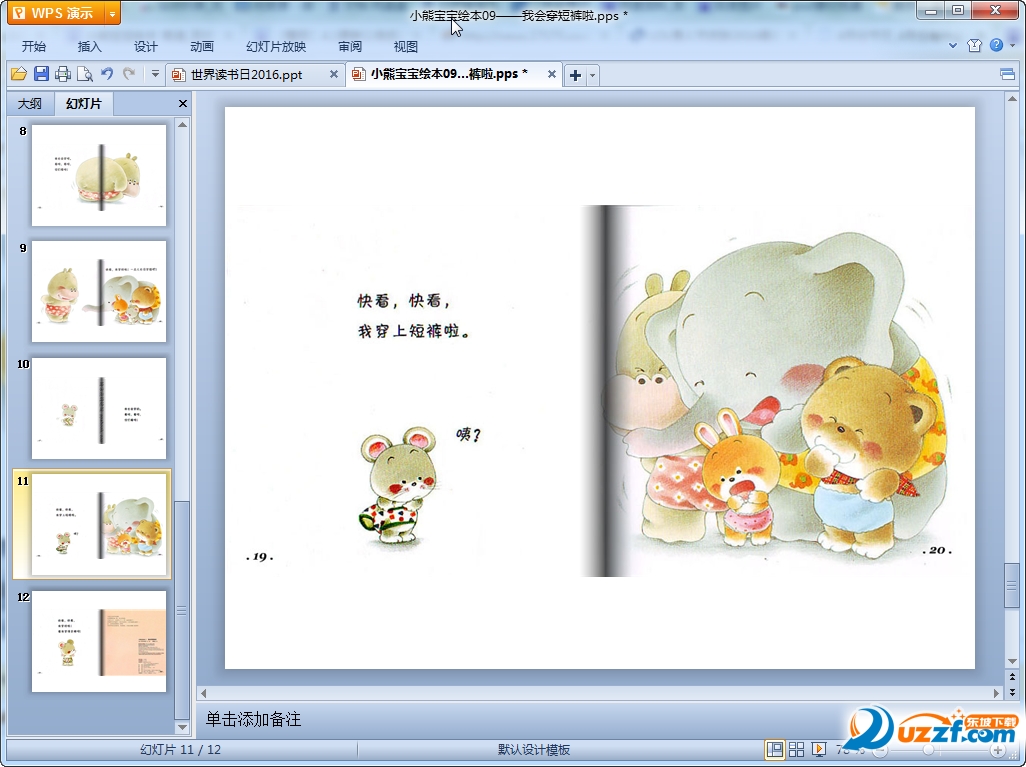This screenshot has width=1026, height=767.
Task: Open the WPS 演示 application menu
Action: pos(55,12)
